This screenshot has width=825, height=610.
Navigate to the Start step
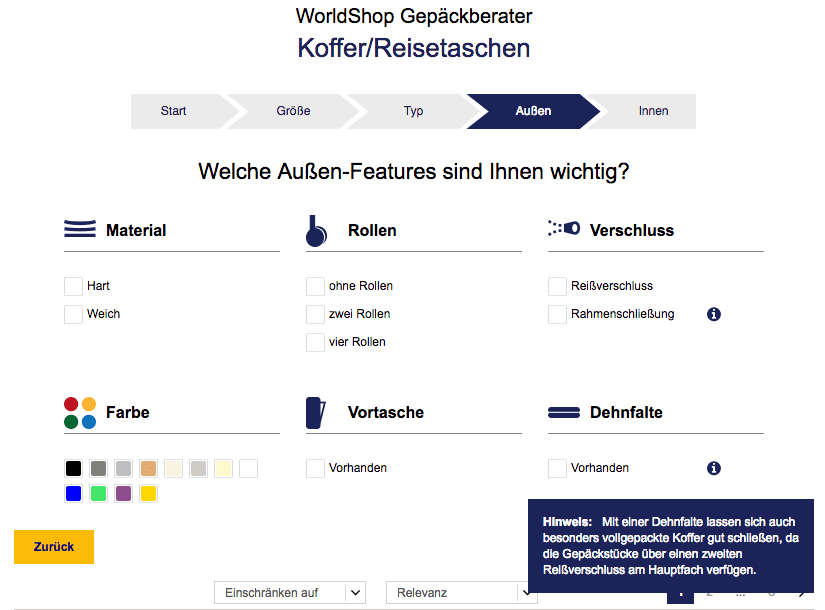click(172, 111)
